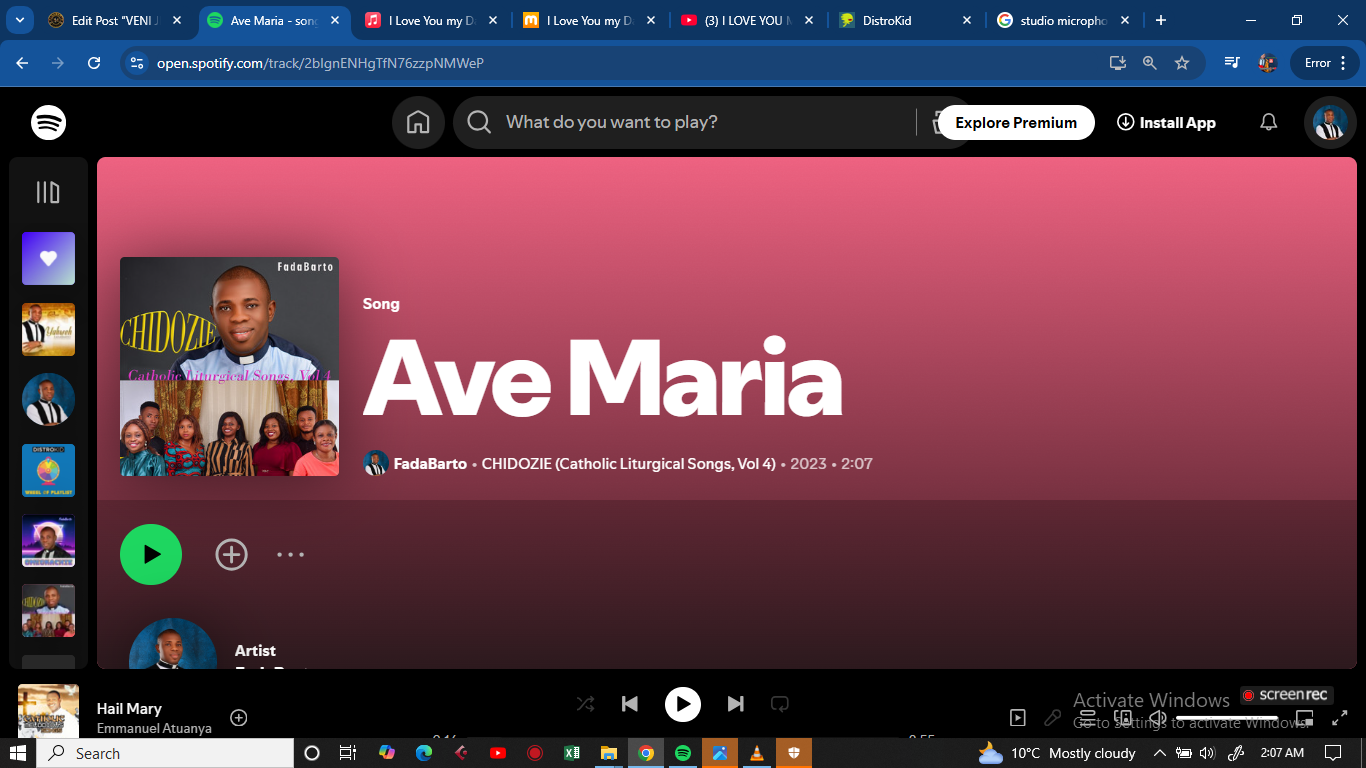Open Chrome Error menu button
Screen dimensions: 1366x768
(x=1325, y=63)
